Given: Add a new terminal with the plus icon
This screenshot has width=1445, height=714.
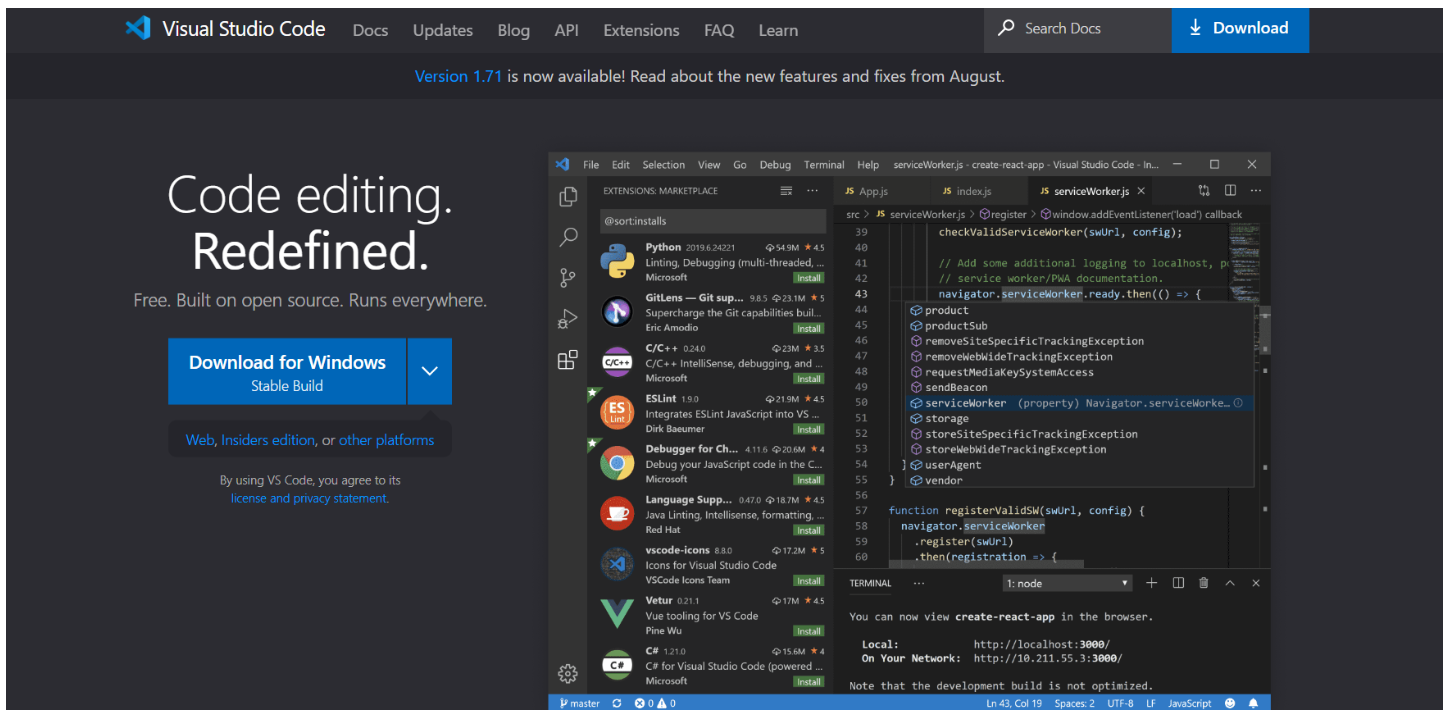Looking at the screenshot, I should [1152, 583].
